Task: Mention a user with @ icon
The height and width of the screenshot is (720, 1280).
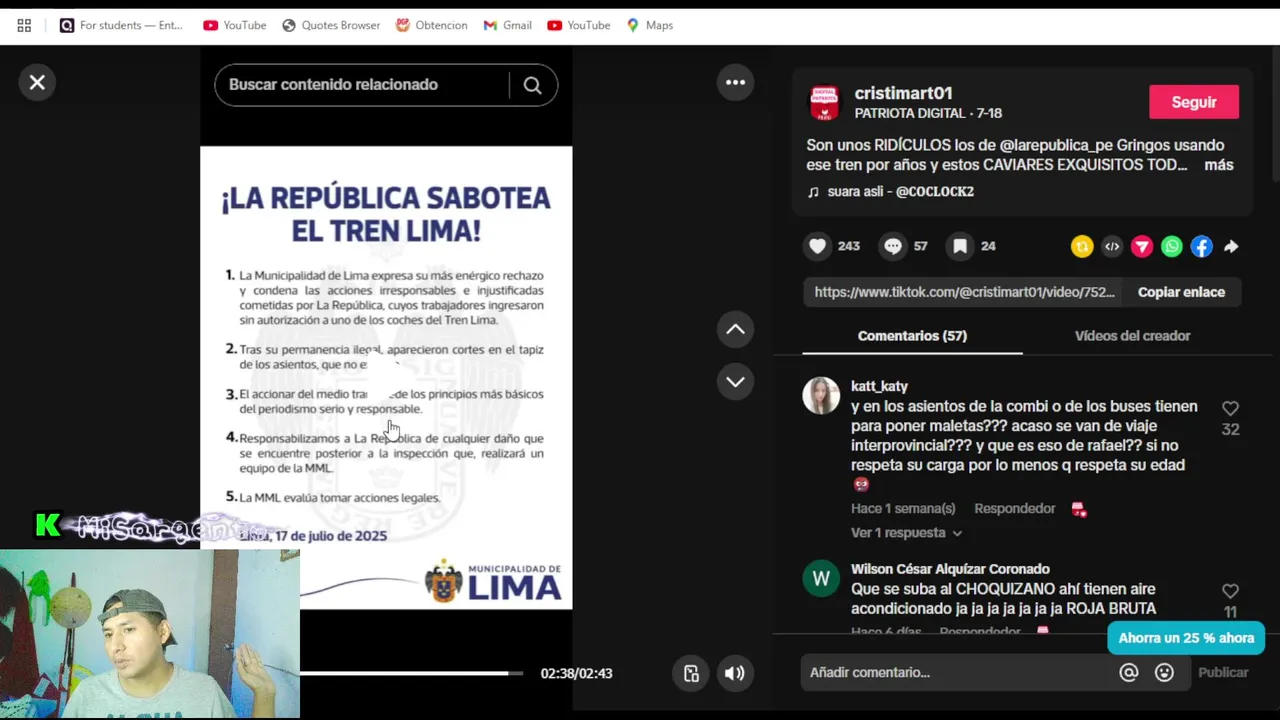Action: [x=1129, y=673]
